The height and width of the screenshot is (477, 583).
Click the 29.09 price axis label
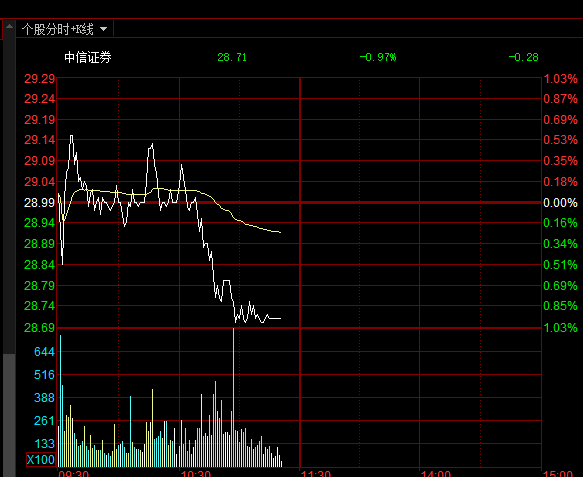tap(39, 161)
